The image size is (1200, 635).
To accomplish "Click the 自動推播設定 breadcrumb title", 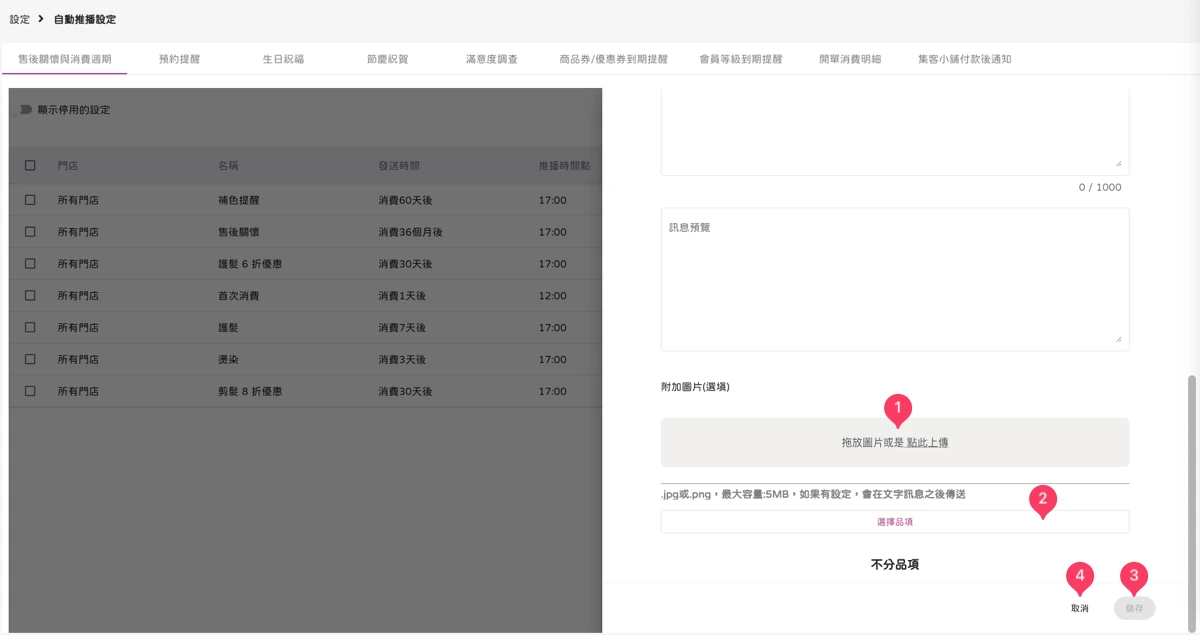I will [x=85, y=19].
